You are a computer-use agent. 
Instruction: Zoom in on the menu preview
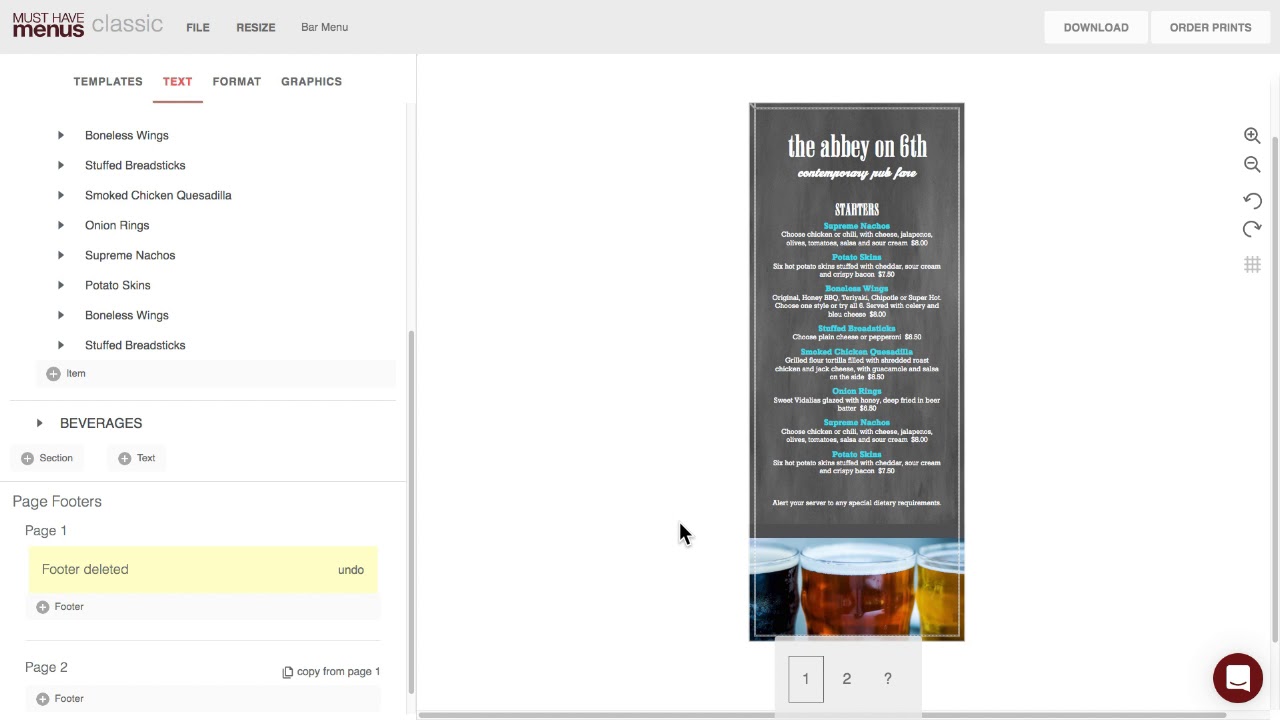tap(1251, 135)
